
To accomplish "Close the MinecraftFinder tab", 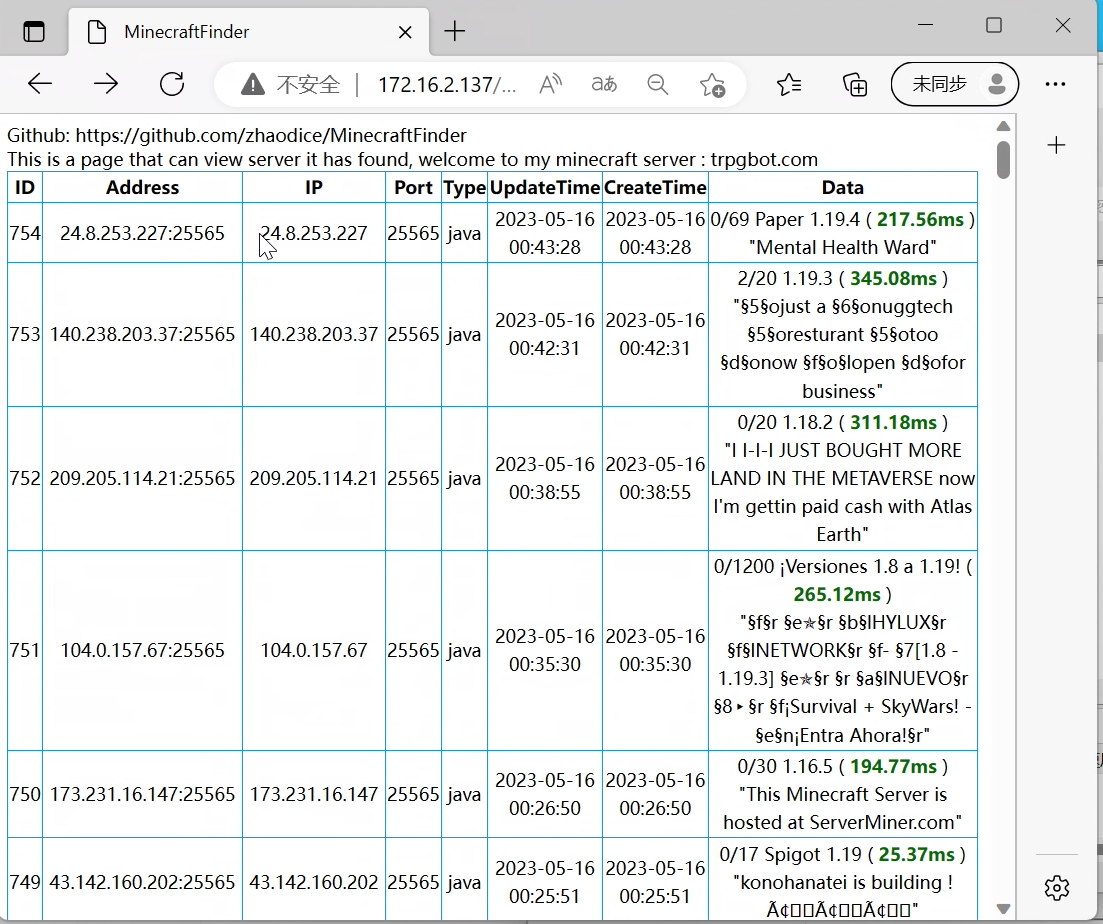I will coord(405,32).
